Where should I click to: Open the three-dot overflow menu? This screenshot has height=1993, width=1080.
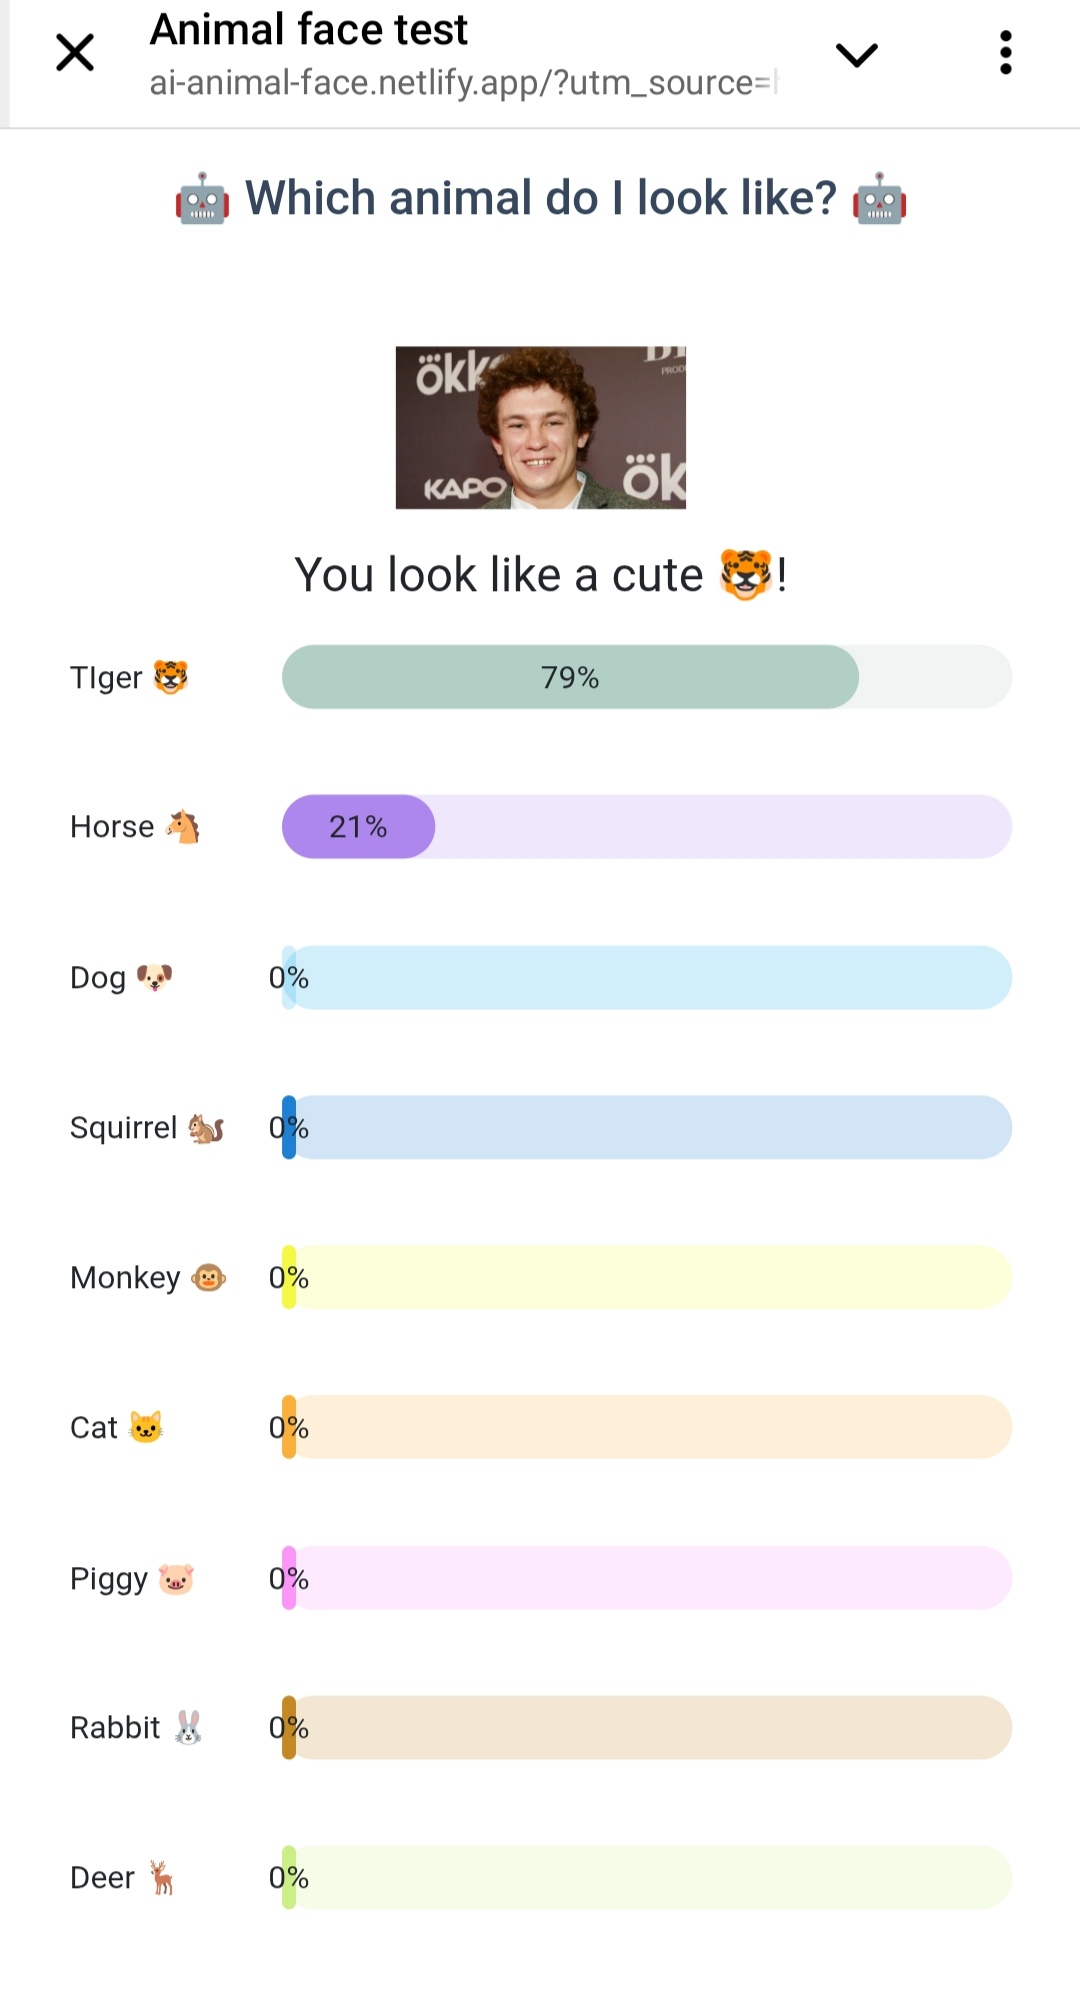[1005, 52]
